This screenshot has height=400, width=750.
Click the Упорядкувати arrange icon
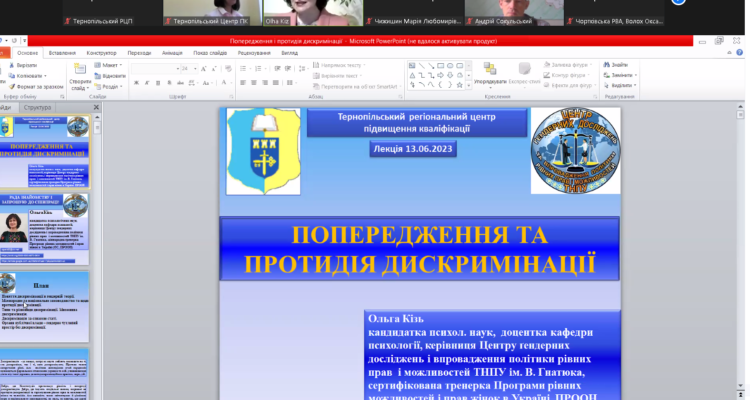490,69
